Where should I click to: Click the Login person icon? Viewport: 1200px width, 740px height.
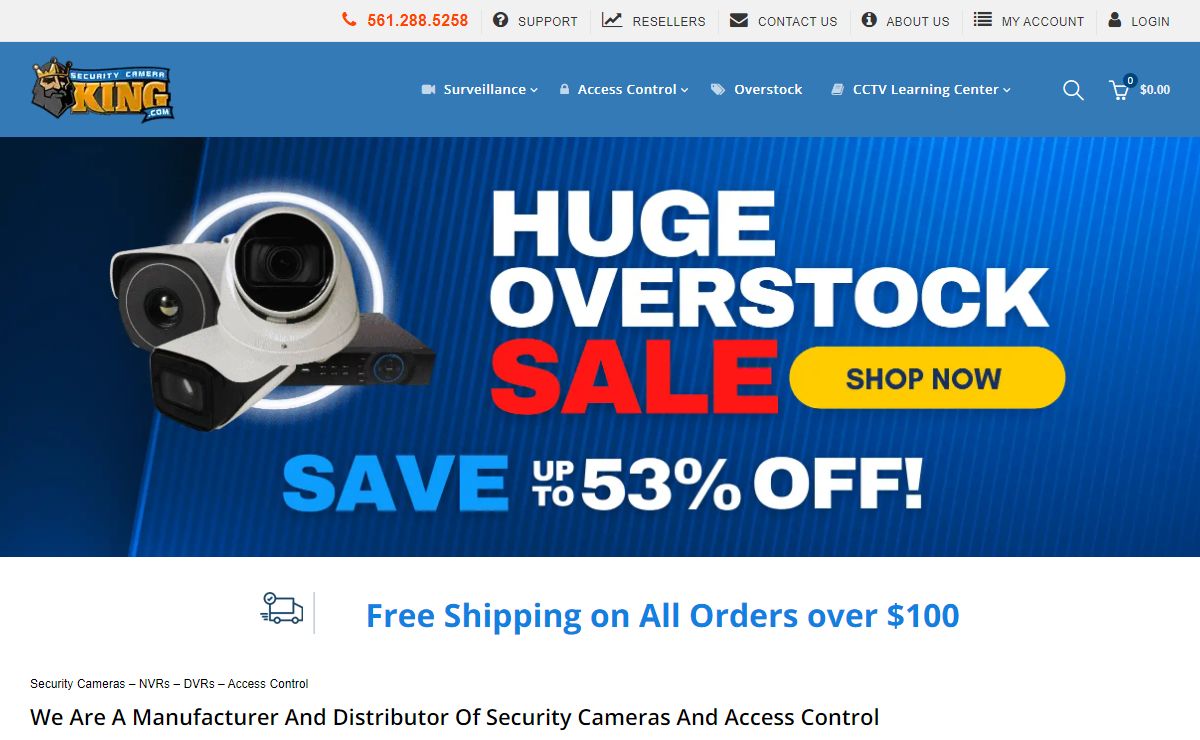pos(1115,20)
